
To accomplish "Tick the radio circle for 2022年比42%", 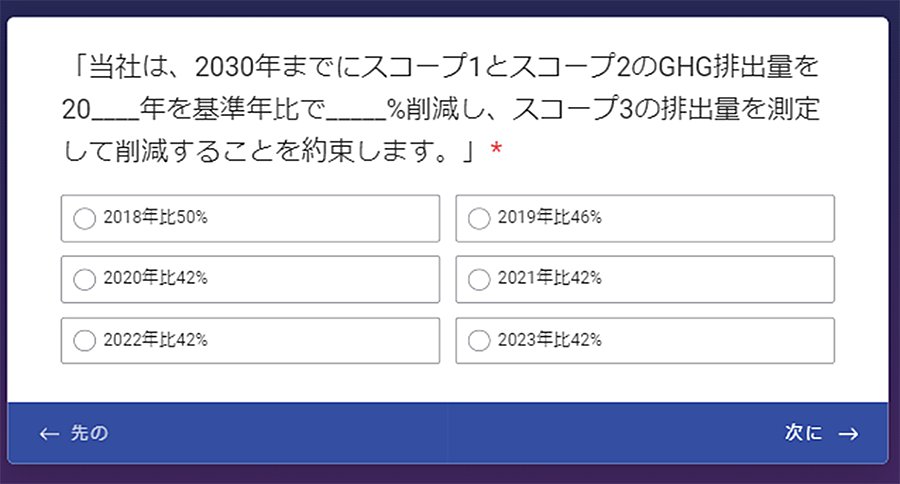I will click(85, 341).
